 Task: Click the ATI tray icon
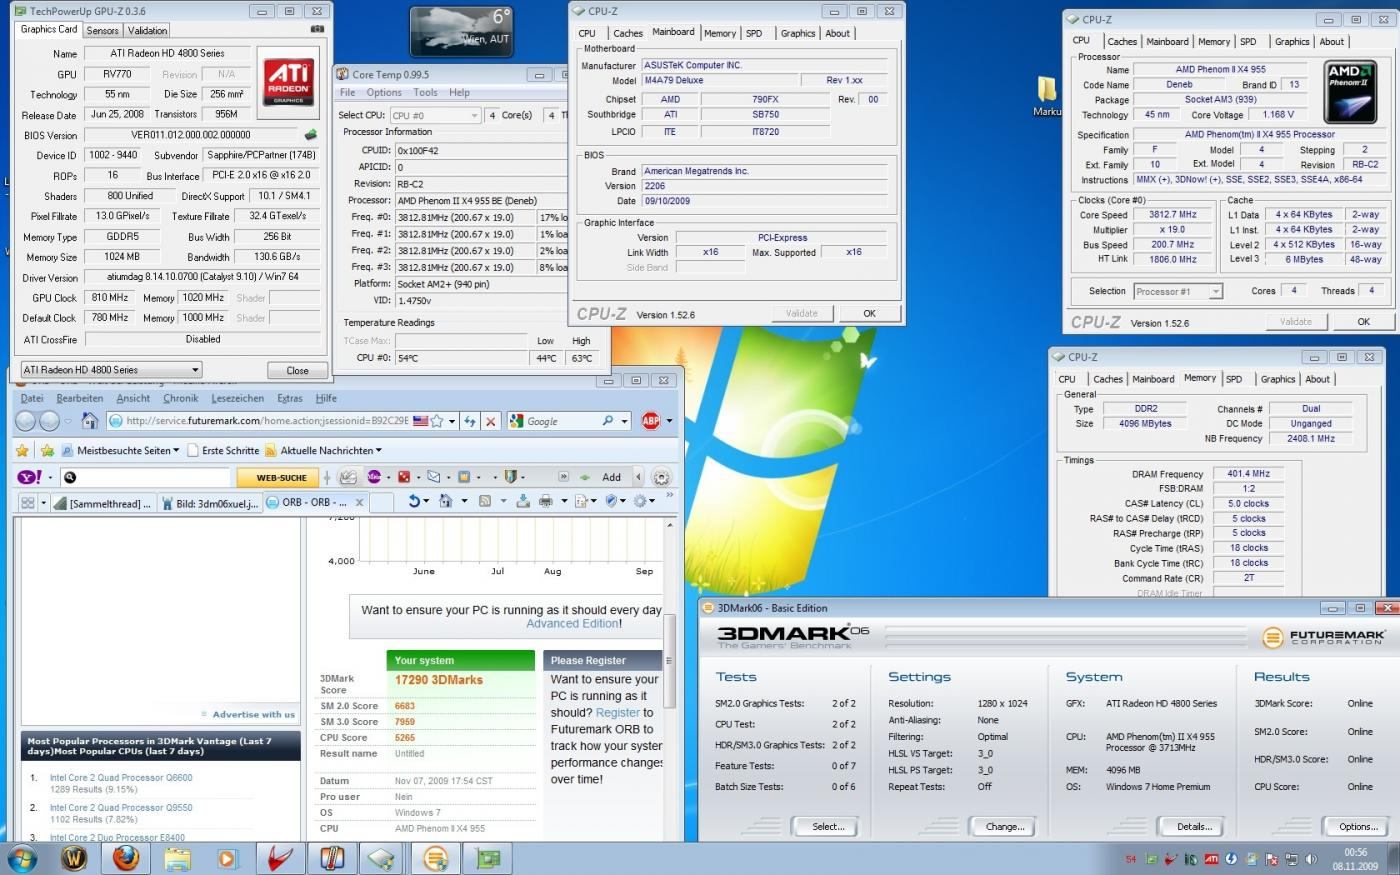click(x=1211, y=859)
